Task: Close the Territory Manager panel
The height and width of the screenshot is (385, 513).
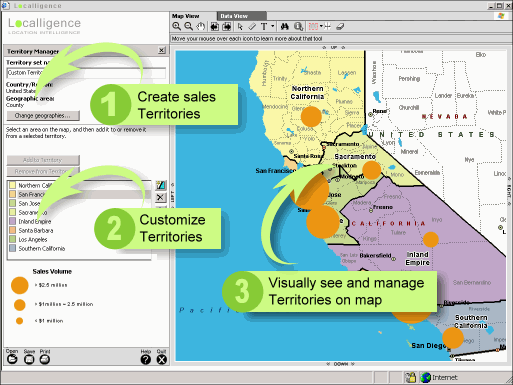Action: [162, 50]
